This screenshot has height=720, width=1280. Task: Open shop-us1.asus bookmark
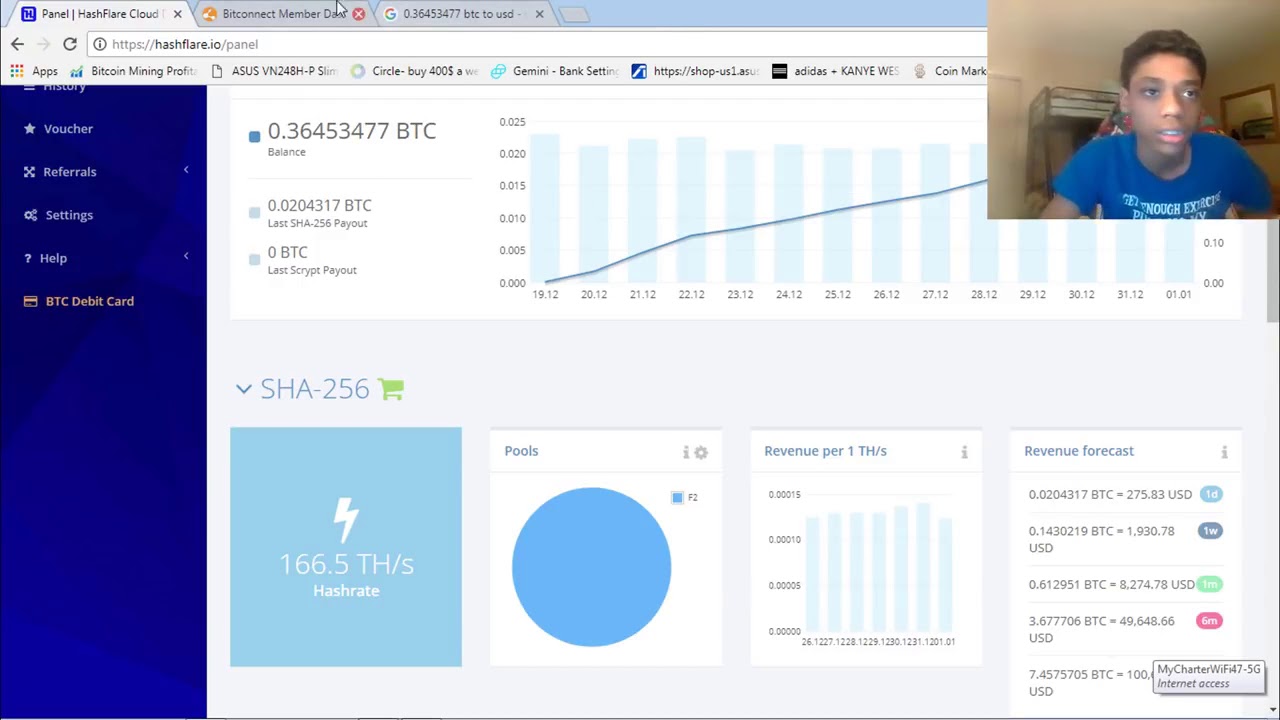click(x=696, y=71)
